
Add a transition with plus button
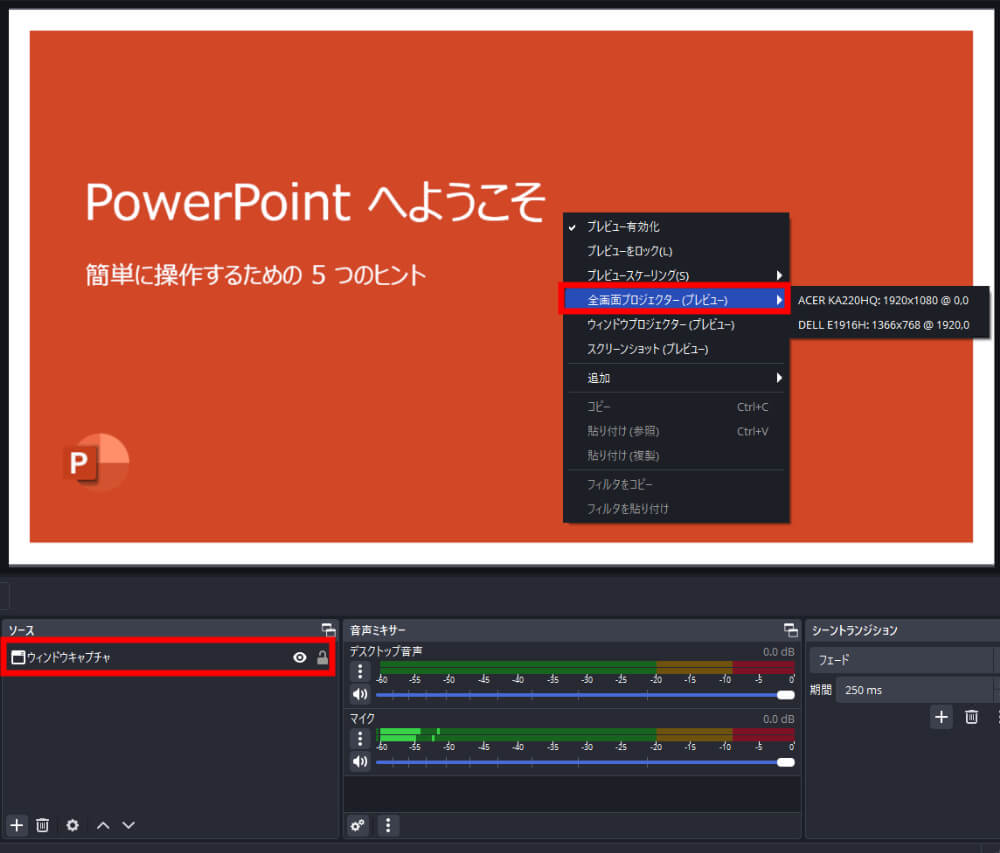[941, 717]
